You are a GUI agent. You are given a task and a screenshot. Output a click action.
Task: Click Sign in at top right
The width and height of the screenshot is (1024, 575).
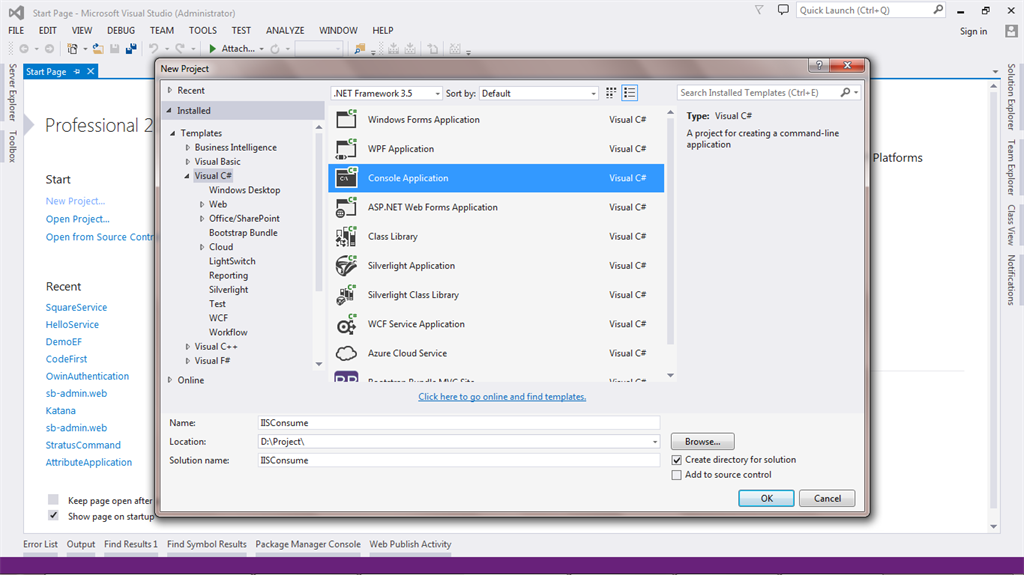(x=973, y=31)
